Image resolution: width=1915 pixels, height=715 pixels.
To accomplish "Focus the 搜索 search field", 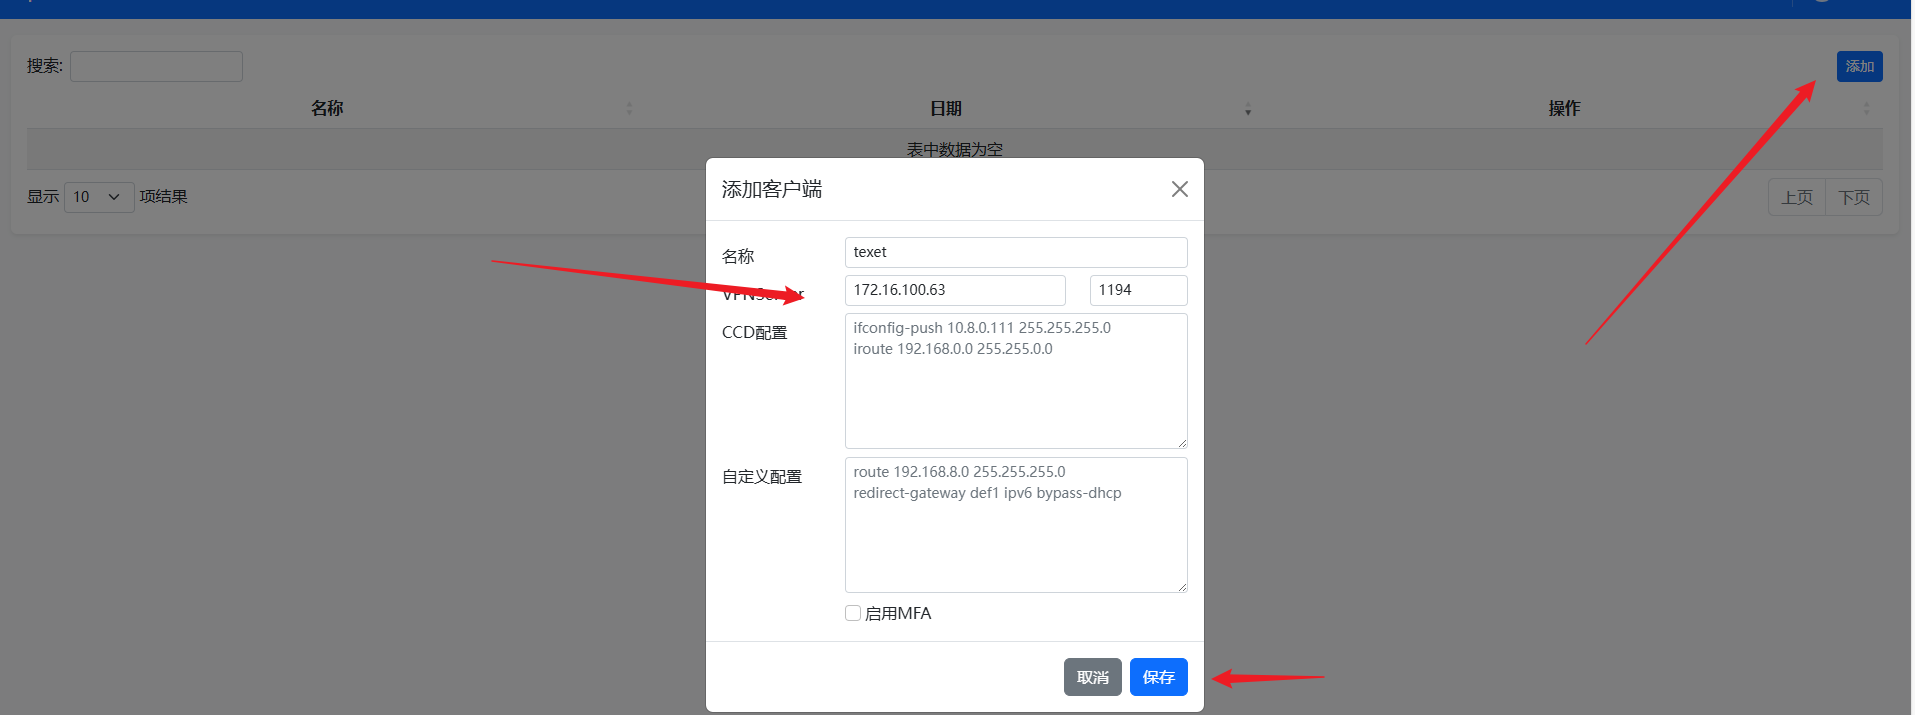I will (156, 66).
